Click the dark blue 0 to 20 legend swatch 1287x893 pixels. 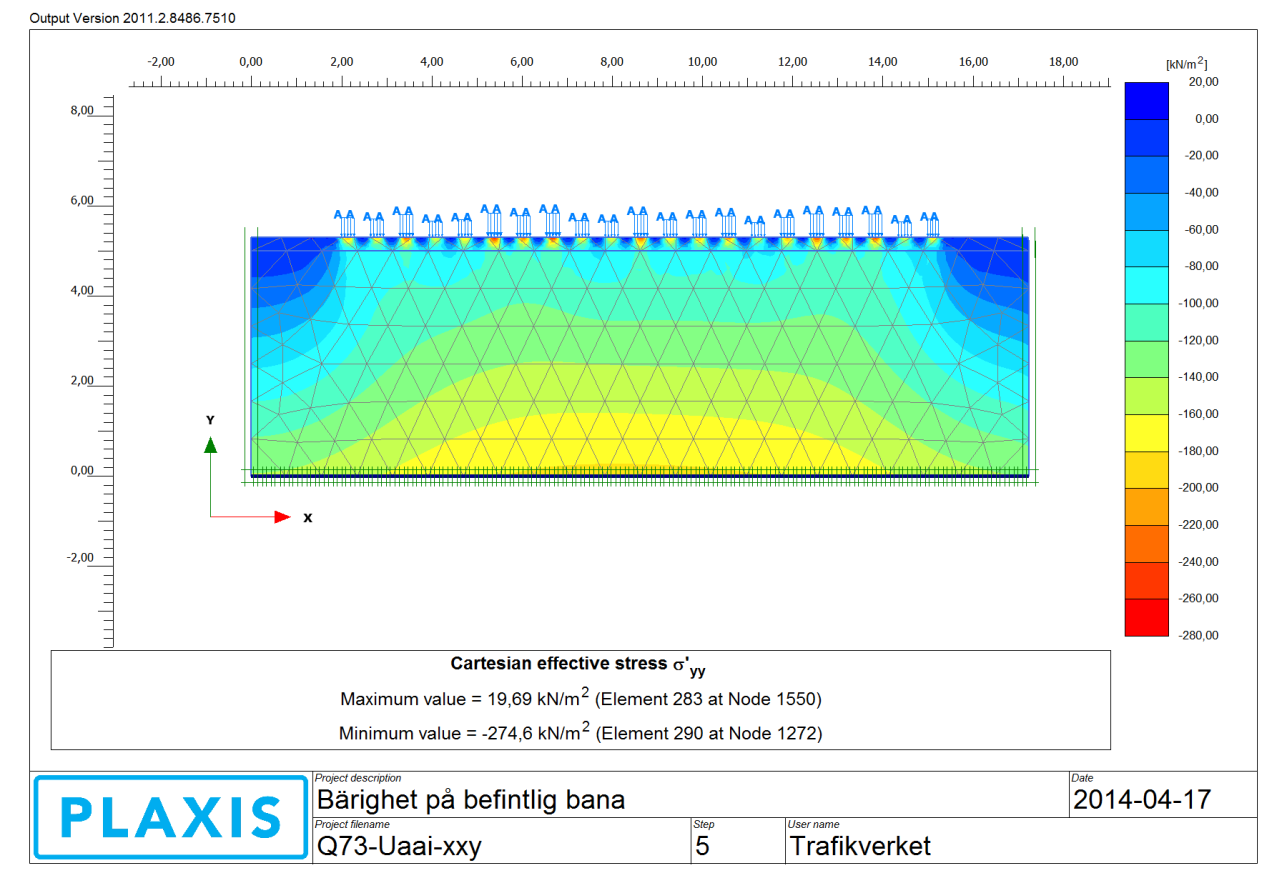tap(1145, 100)
